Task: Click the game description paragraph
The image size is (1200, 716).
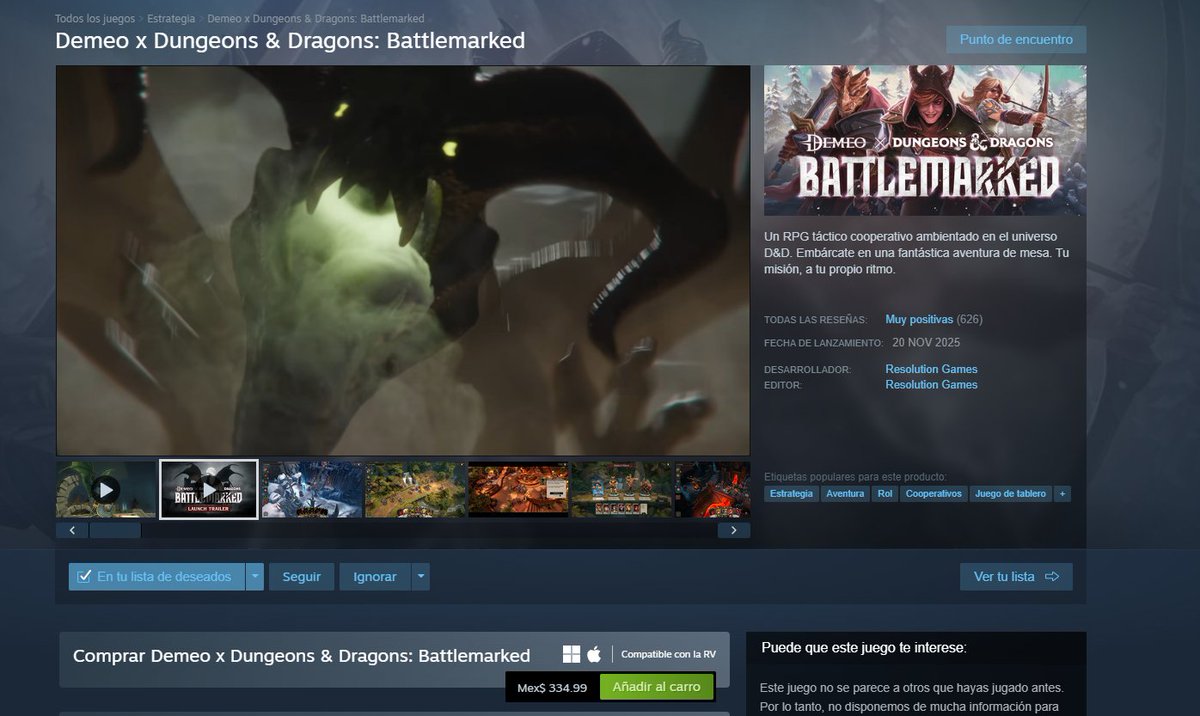Action: [x=916, y=253]
